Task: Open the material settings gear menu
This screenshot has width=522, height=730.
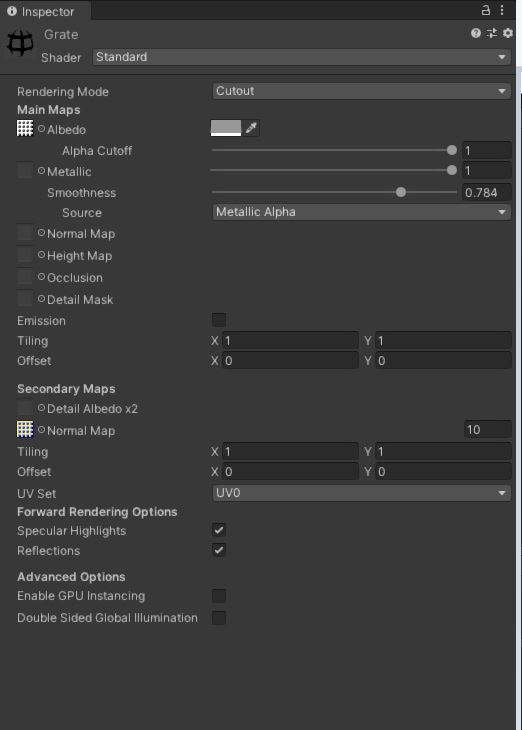Action: pyautogui.click(x=508, y=33)
